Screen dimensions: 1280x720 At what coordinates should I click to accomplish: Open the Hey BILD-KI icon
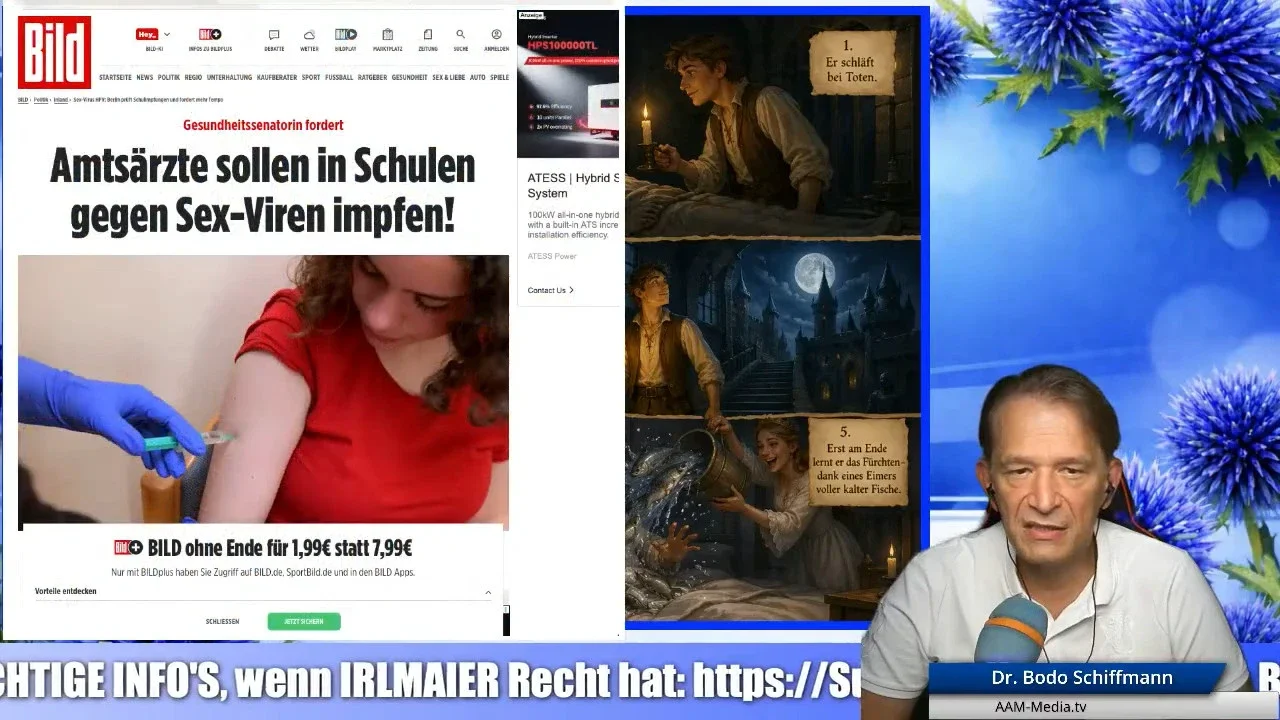(x=148, y=34)
